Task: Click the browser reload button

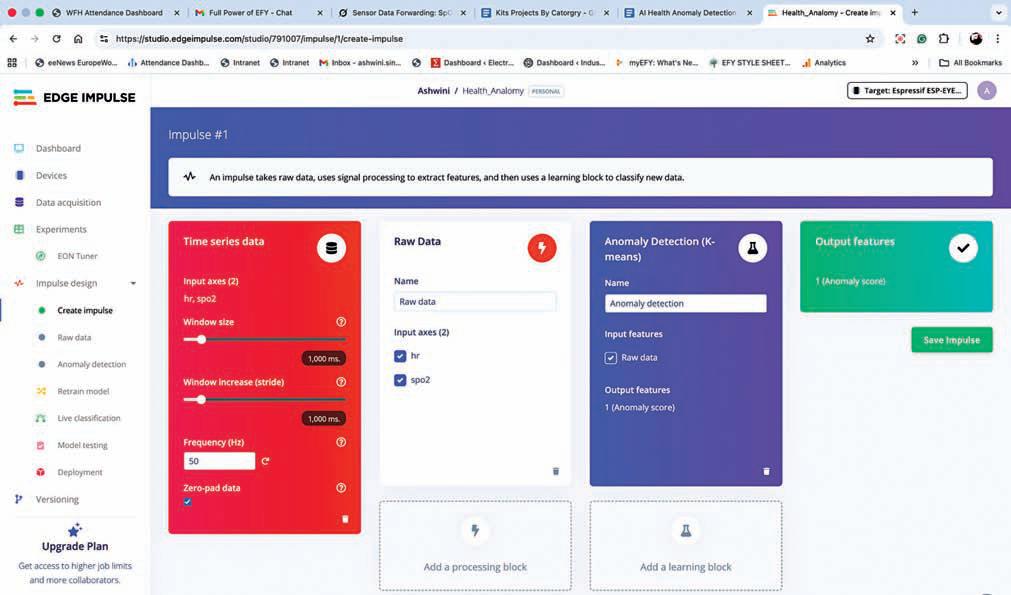Action: 56,39
